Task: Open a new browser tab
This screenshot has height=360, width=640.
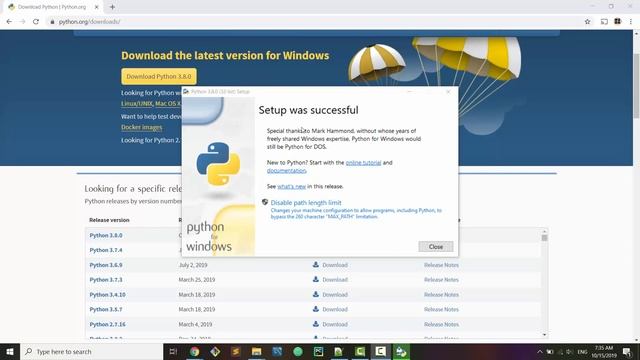Action: (112, 7)
